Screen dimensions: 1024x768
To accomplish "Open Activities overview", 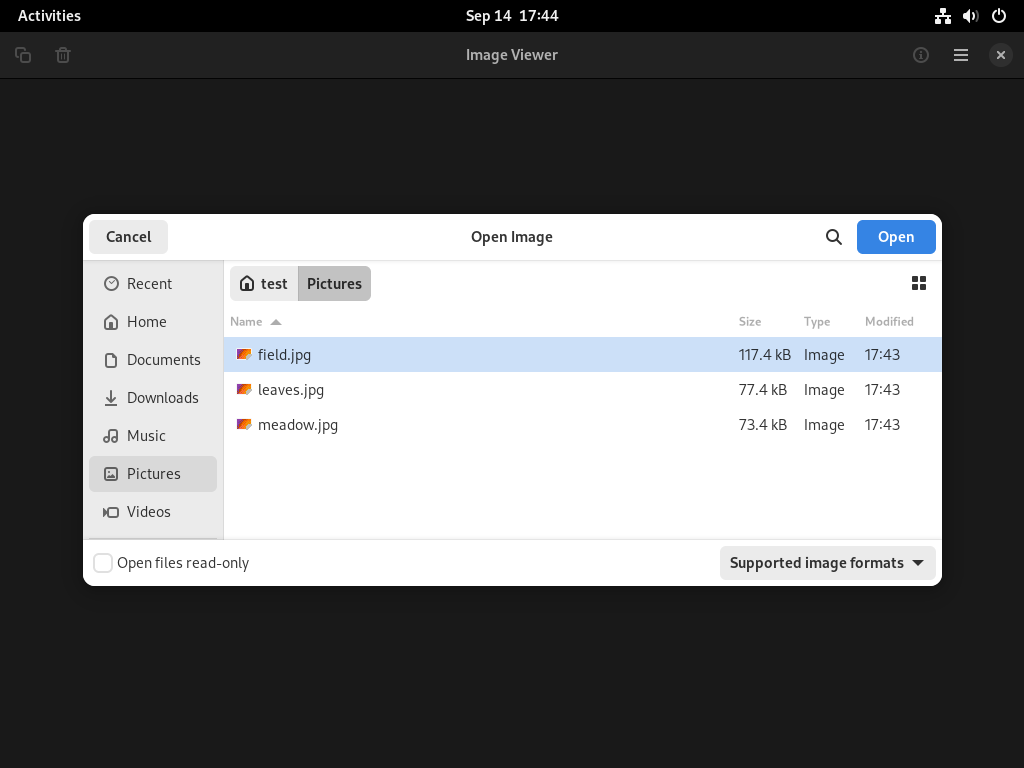I will point(49,16).
